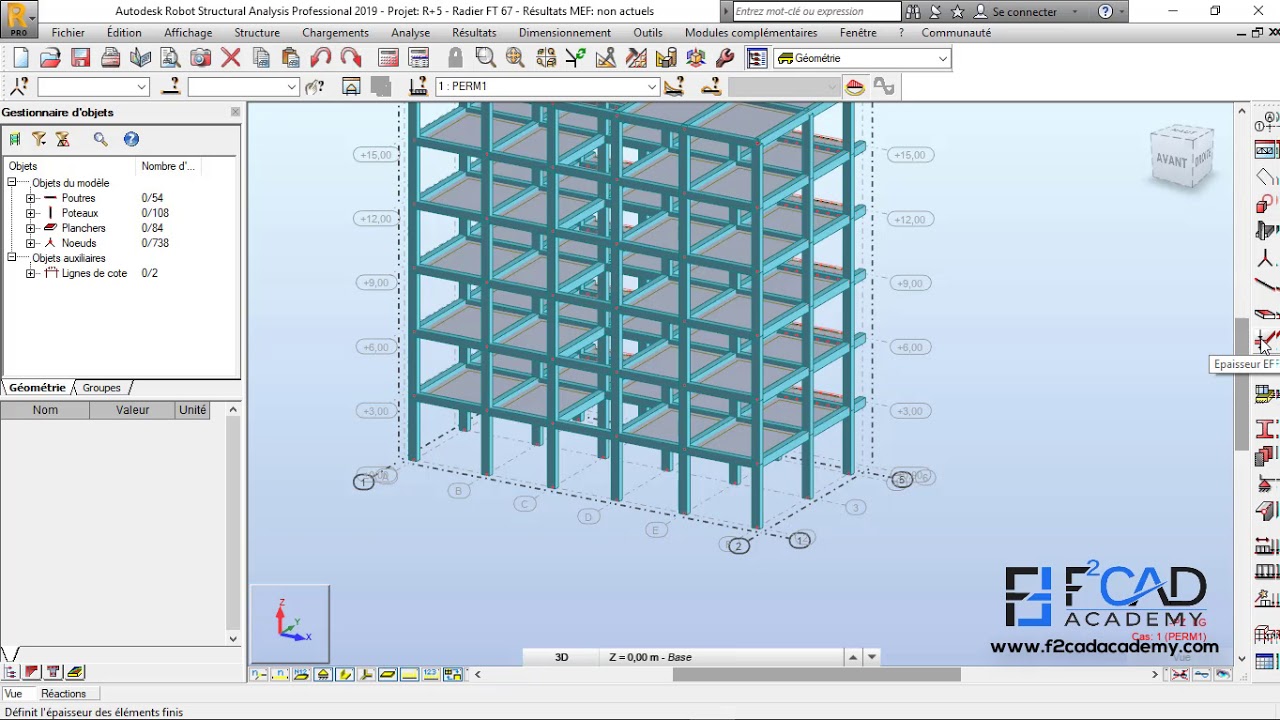Viewport: 1280px width, 720px height.
Task: Toggle the 123 values display icon
Action: point(431,674)
